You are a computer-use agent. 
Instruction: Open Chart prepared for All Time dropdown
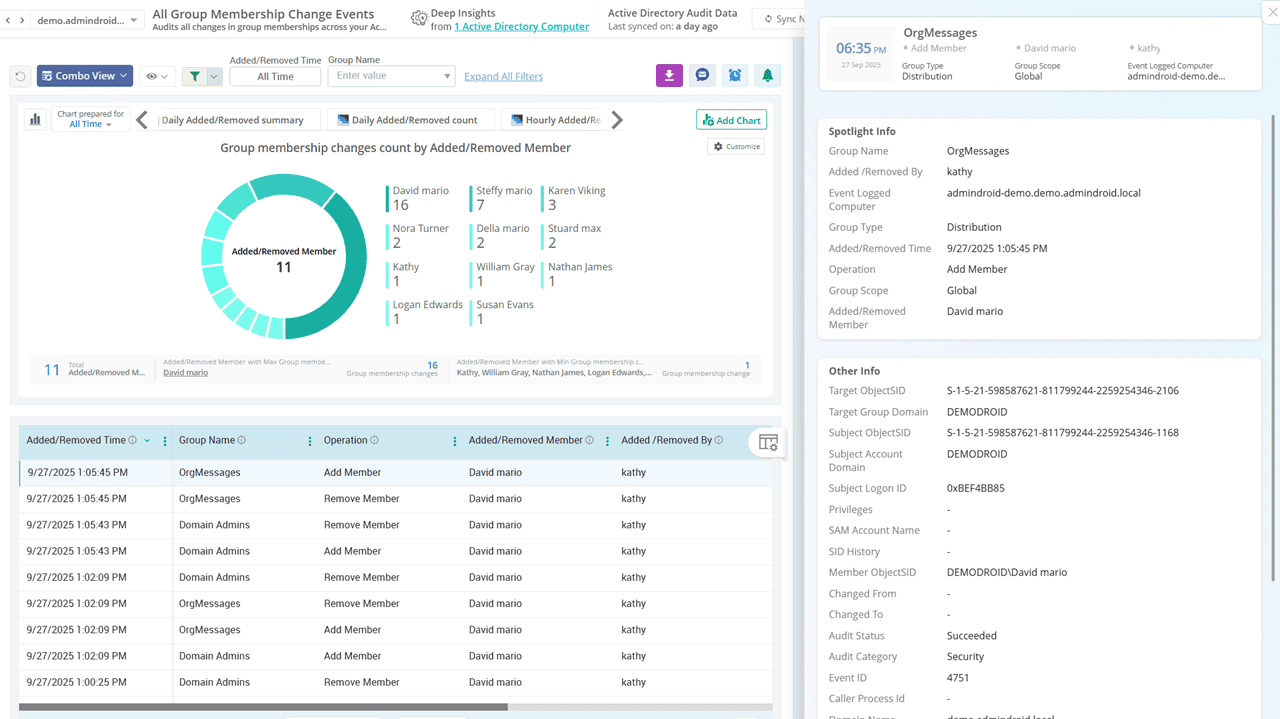pos(90,120)
